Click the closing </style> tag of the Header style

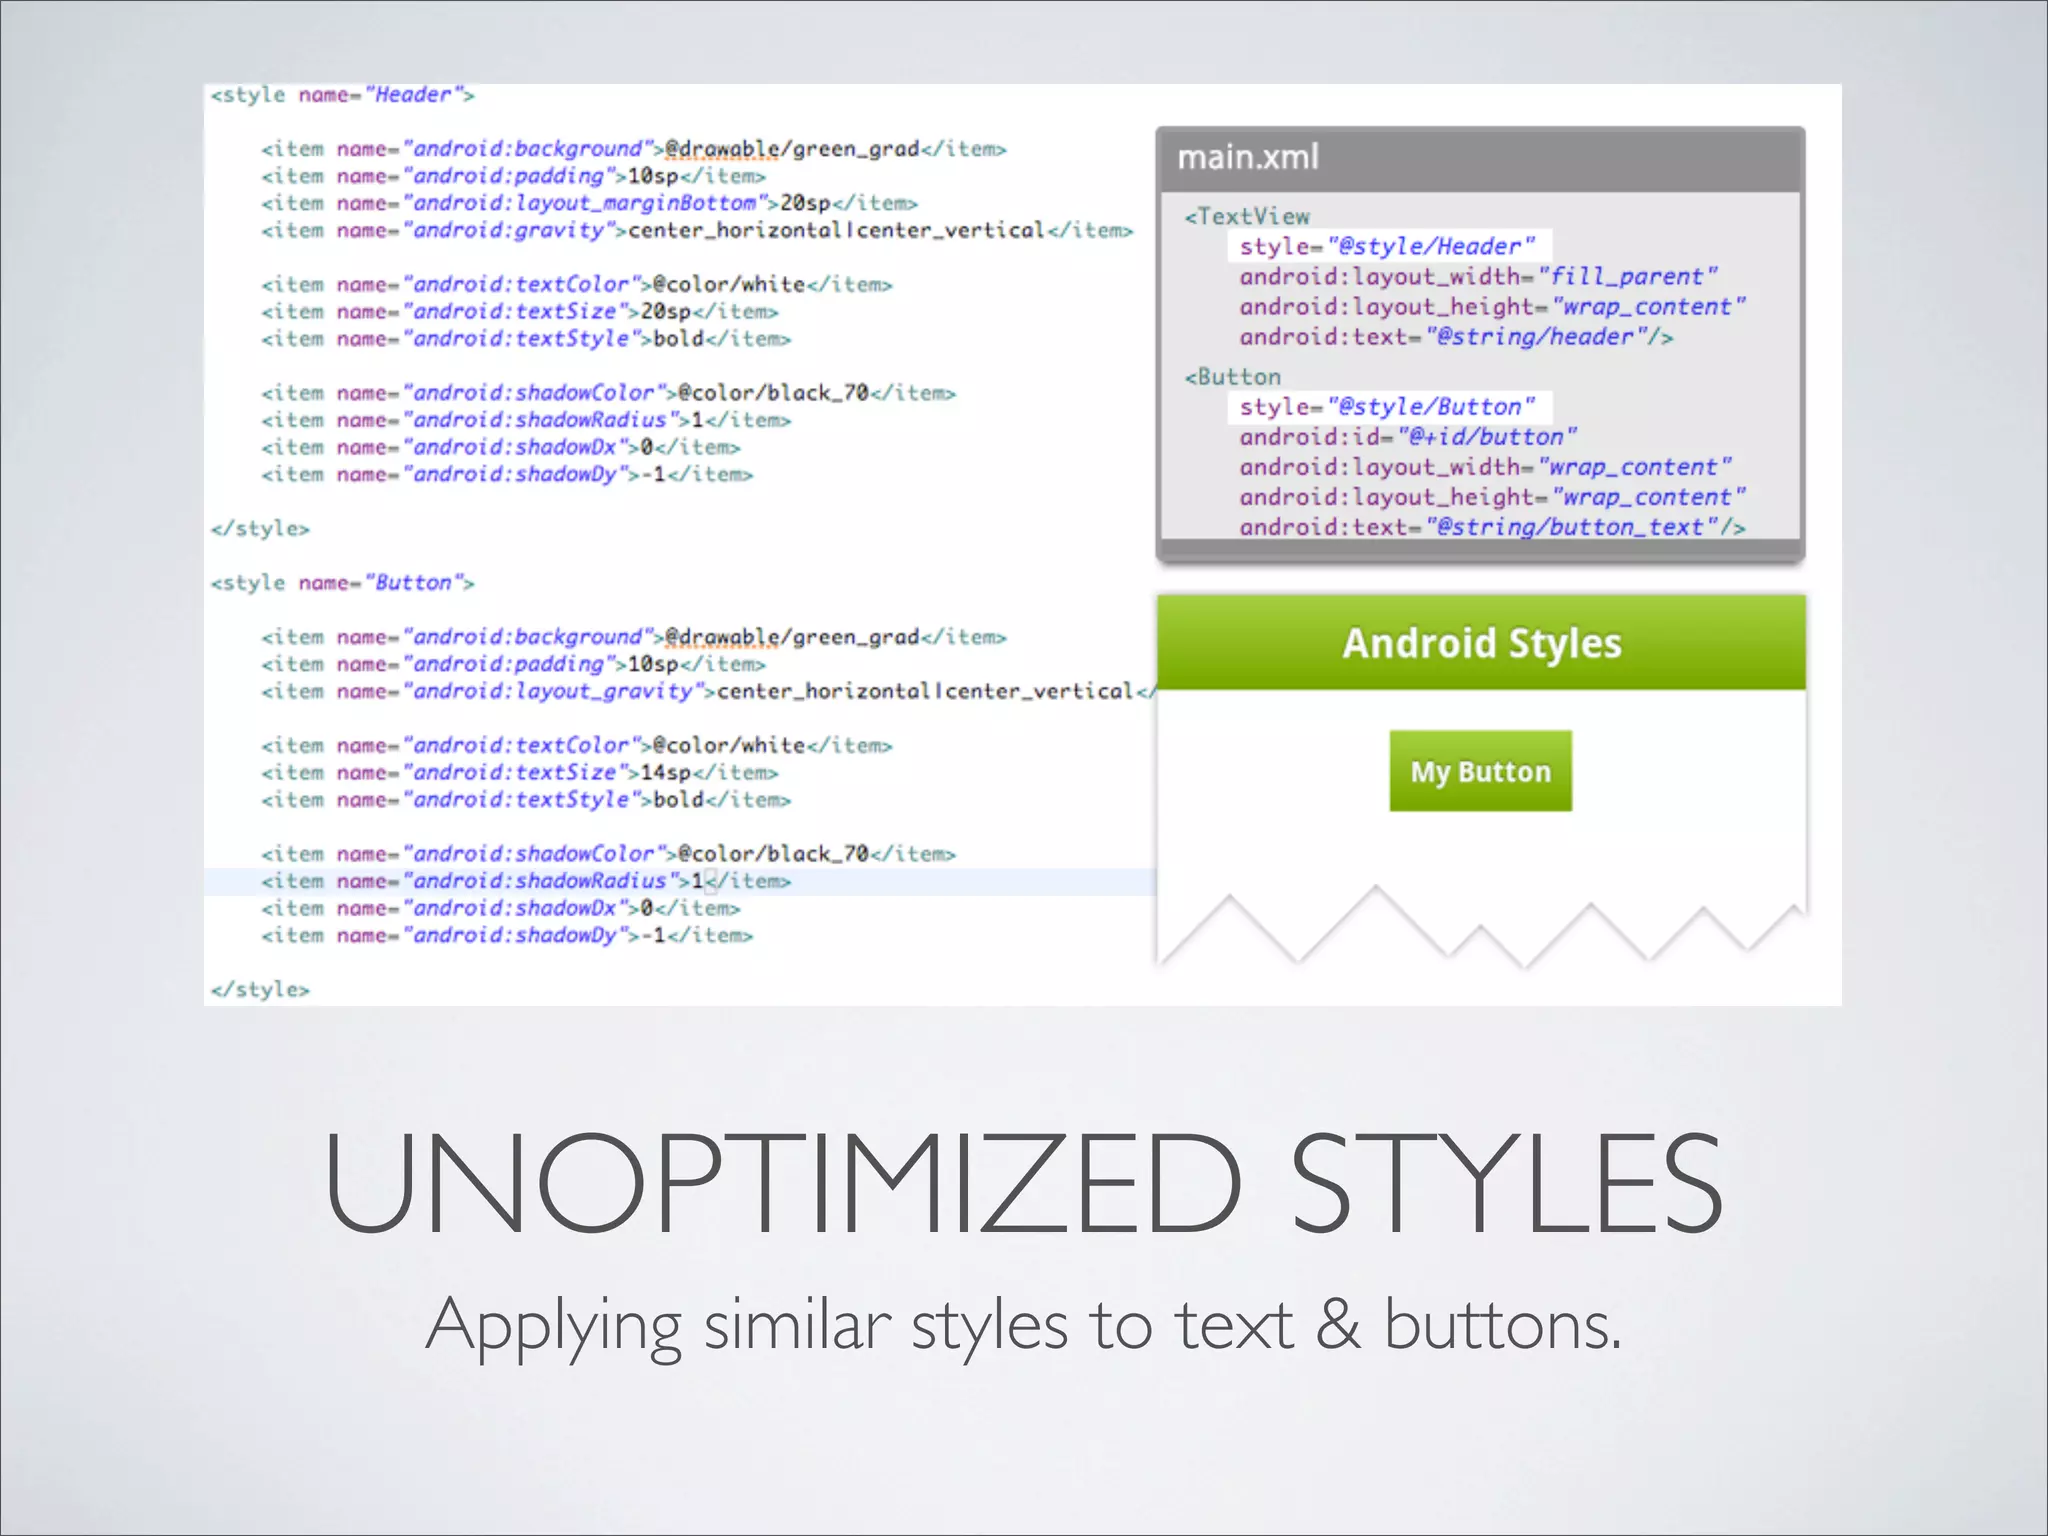point(260,529)
